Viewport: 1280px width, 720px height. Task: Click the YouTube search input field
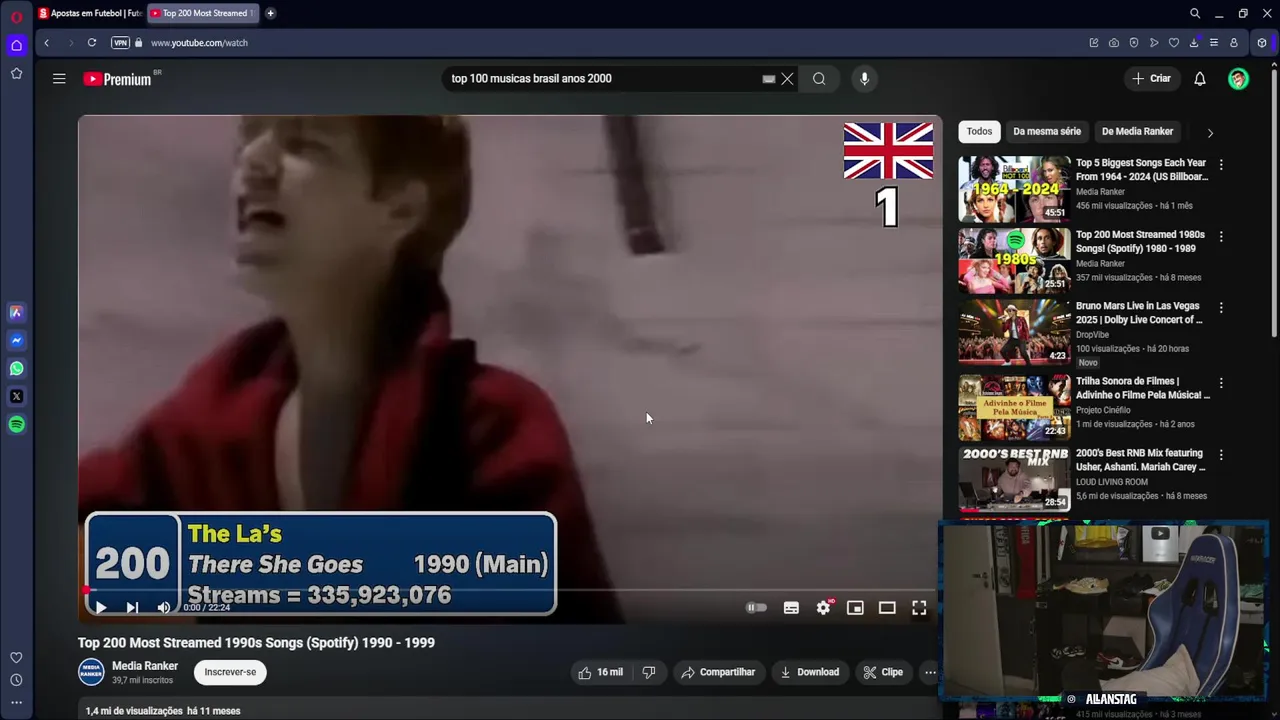tap(600, 79)
